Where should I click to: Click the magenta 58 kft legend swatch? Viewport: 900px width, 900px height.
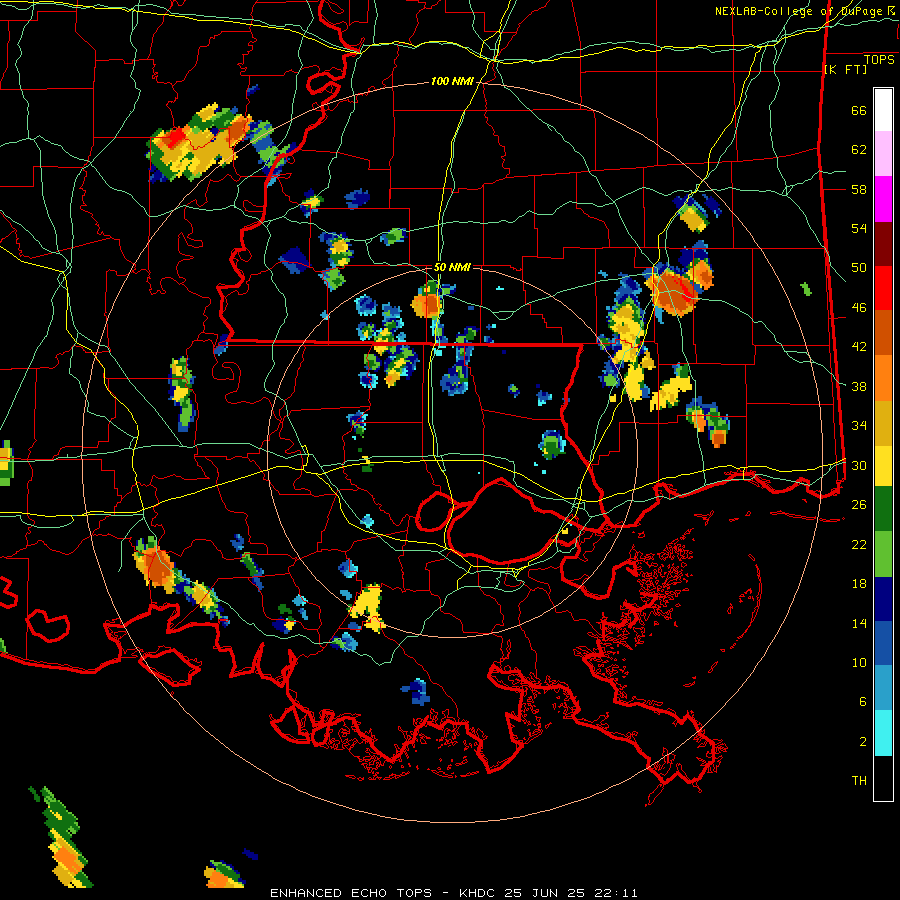click(883, 199)
